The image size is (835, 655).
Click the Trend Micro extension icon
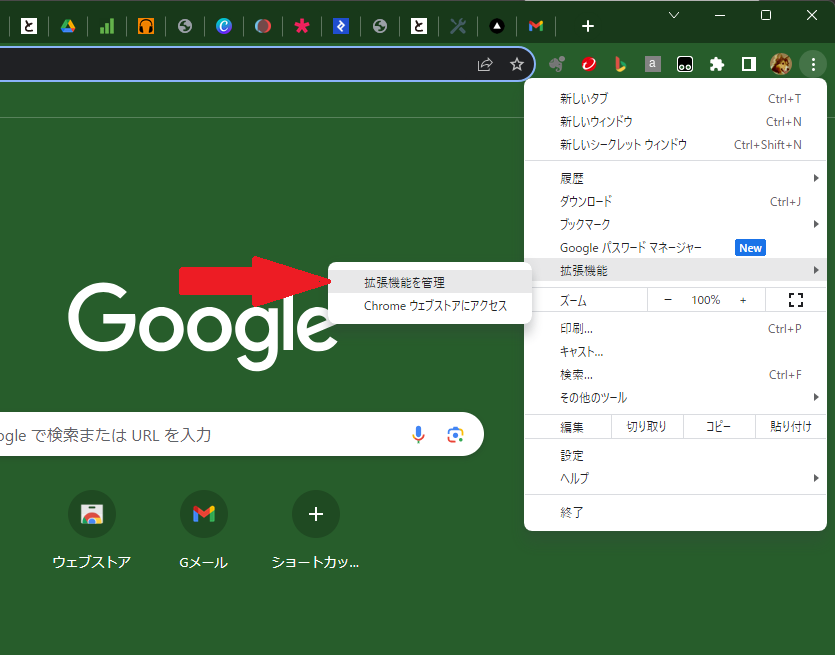click(x=588, y=63)
